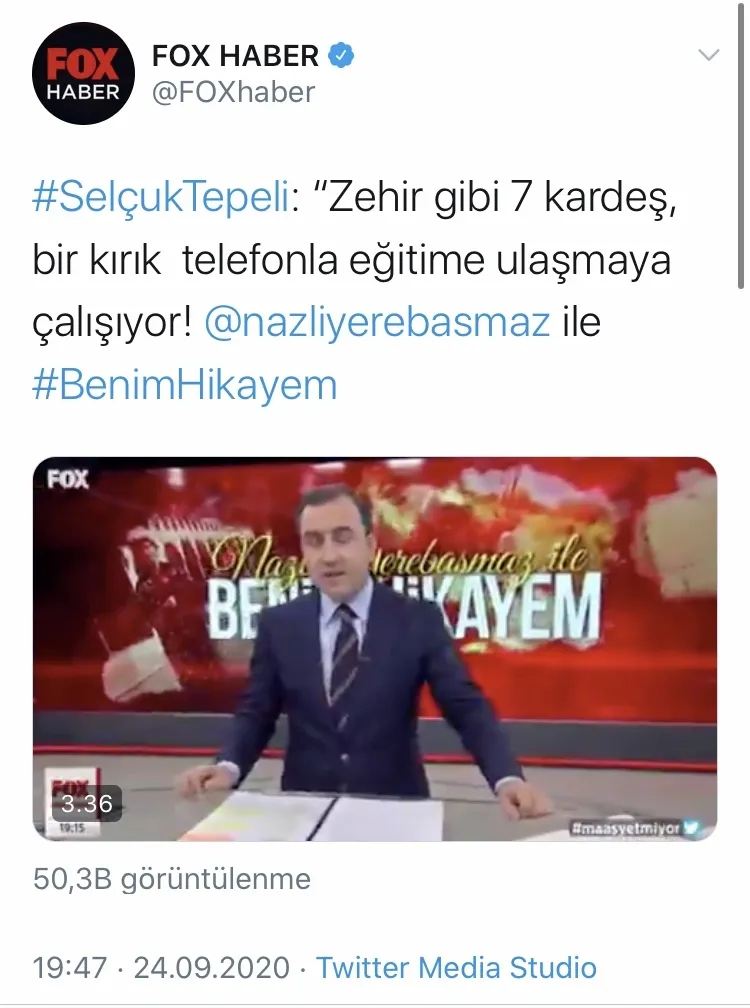Click the 50,3B görüntülenme view count
This screenshot has width=750, height=1008.
(x=172, y=879)
